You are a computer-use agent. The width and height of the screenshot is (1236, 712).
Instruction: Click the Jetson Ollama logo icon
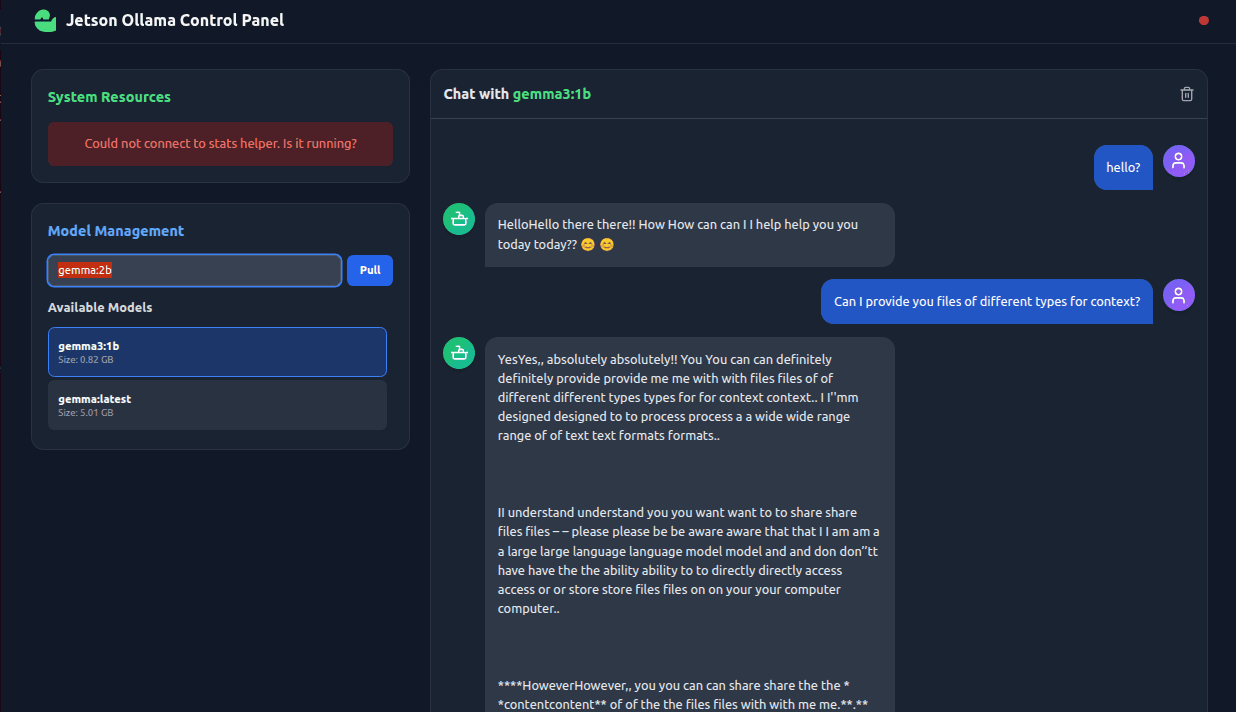pos(45,20)
